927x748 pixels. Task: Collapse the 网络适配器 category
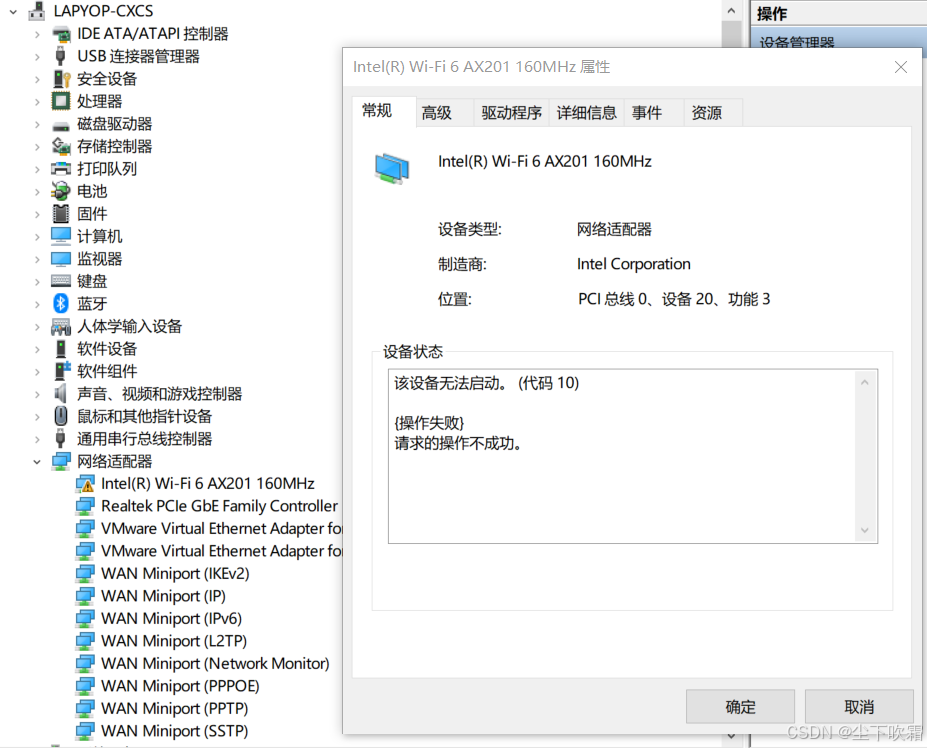click(x=37, y=462)
